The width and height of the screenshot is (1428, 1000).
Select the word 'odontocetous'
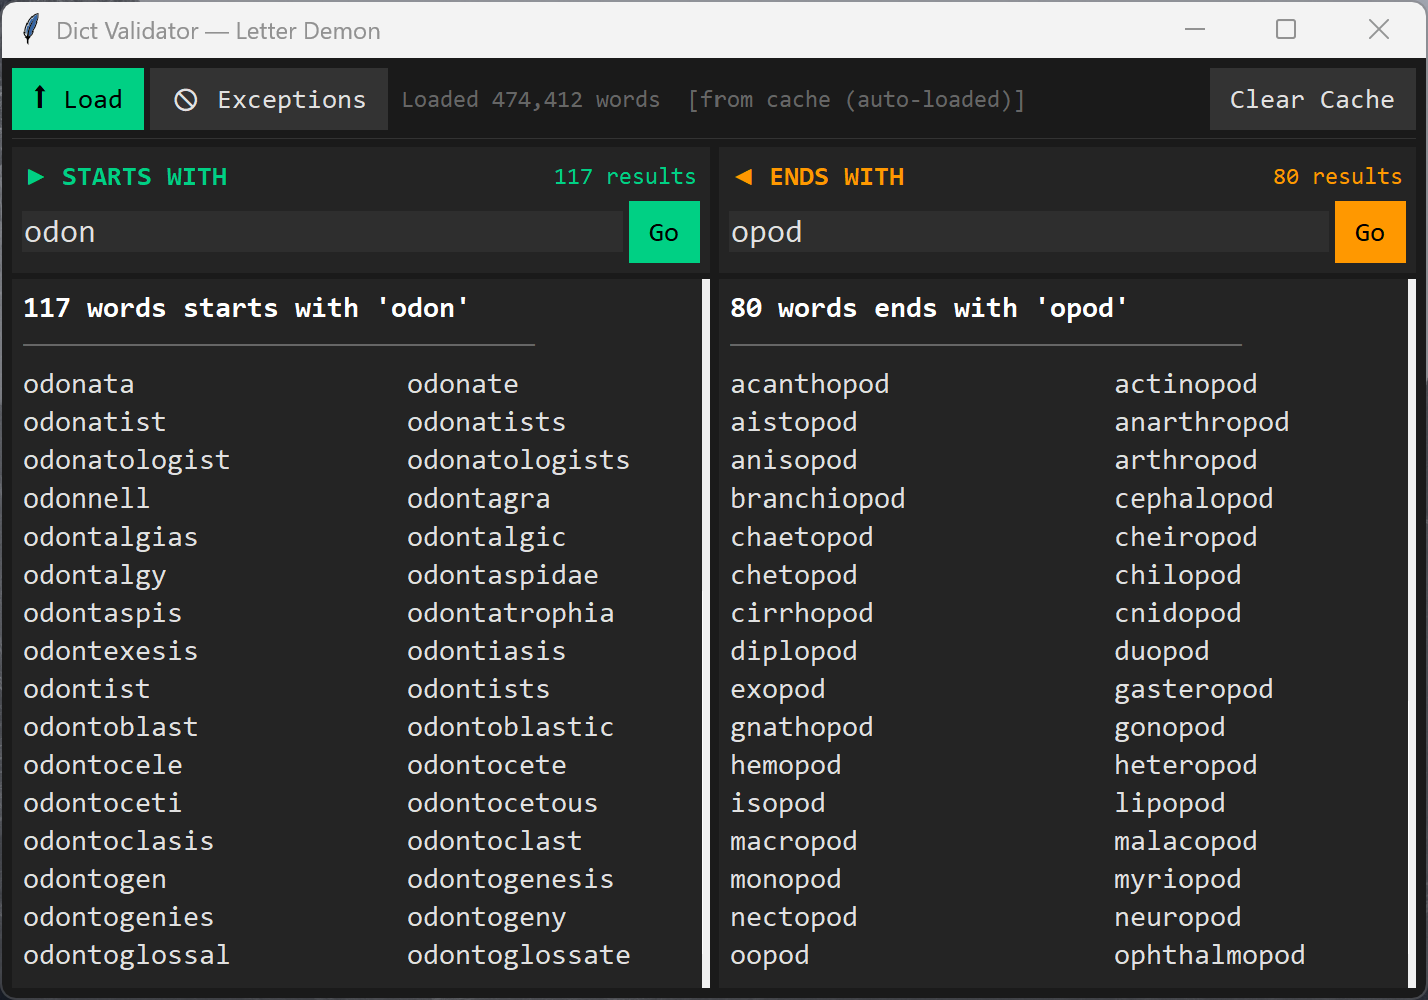point(503,802)
